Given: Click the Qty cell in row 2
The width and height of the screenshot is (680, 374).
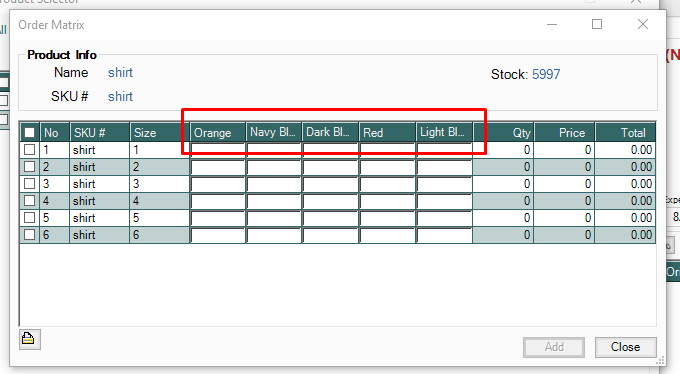Looking at the screenshot, I should coord(503,167).
